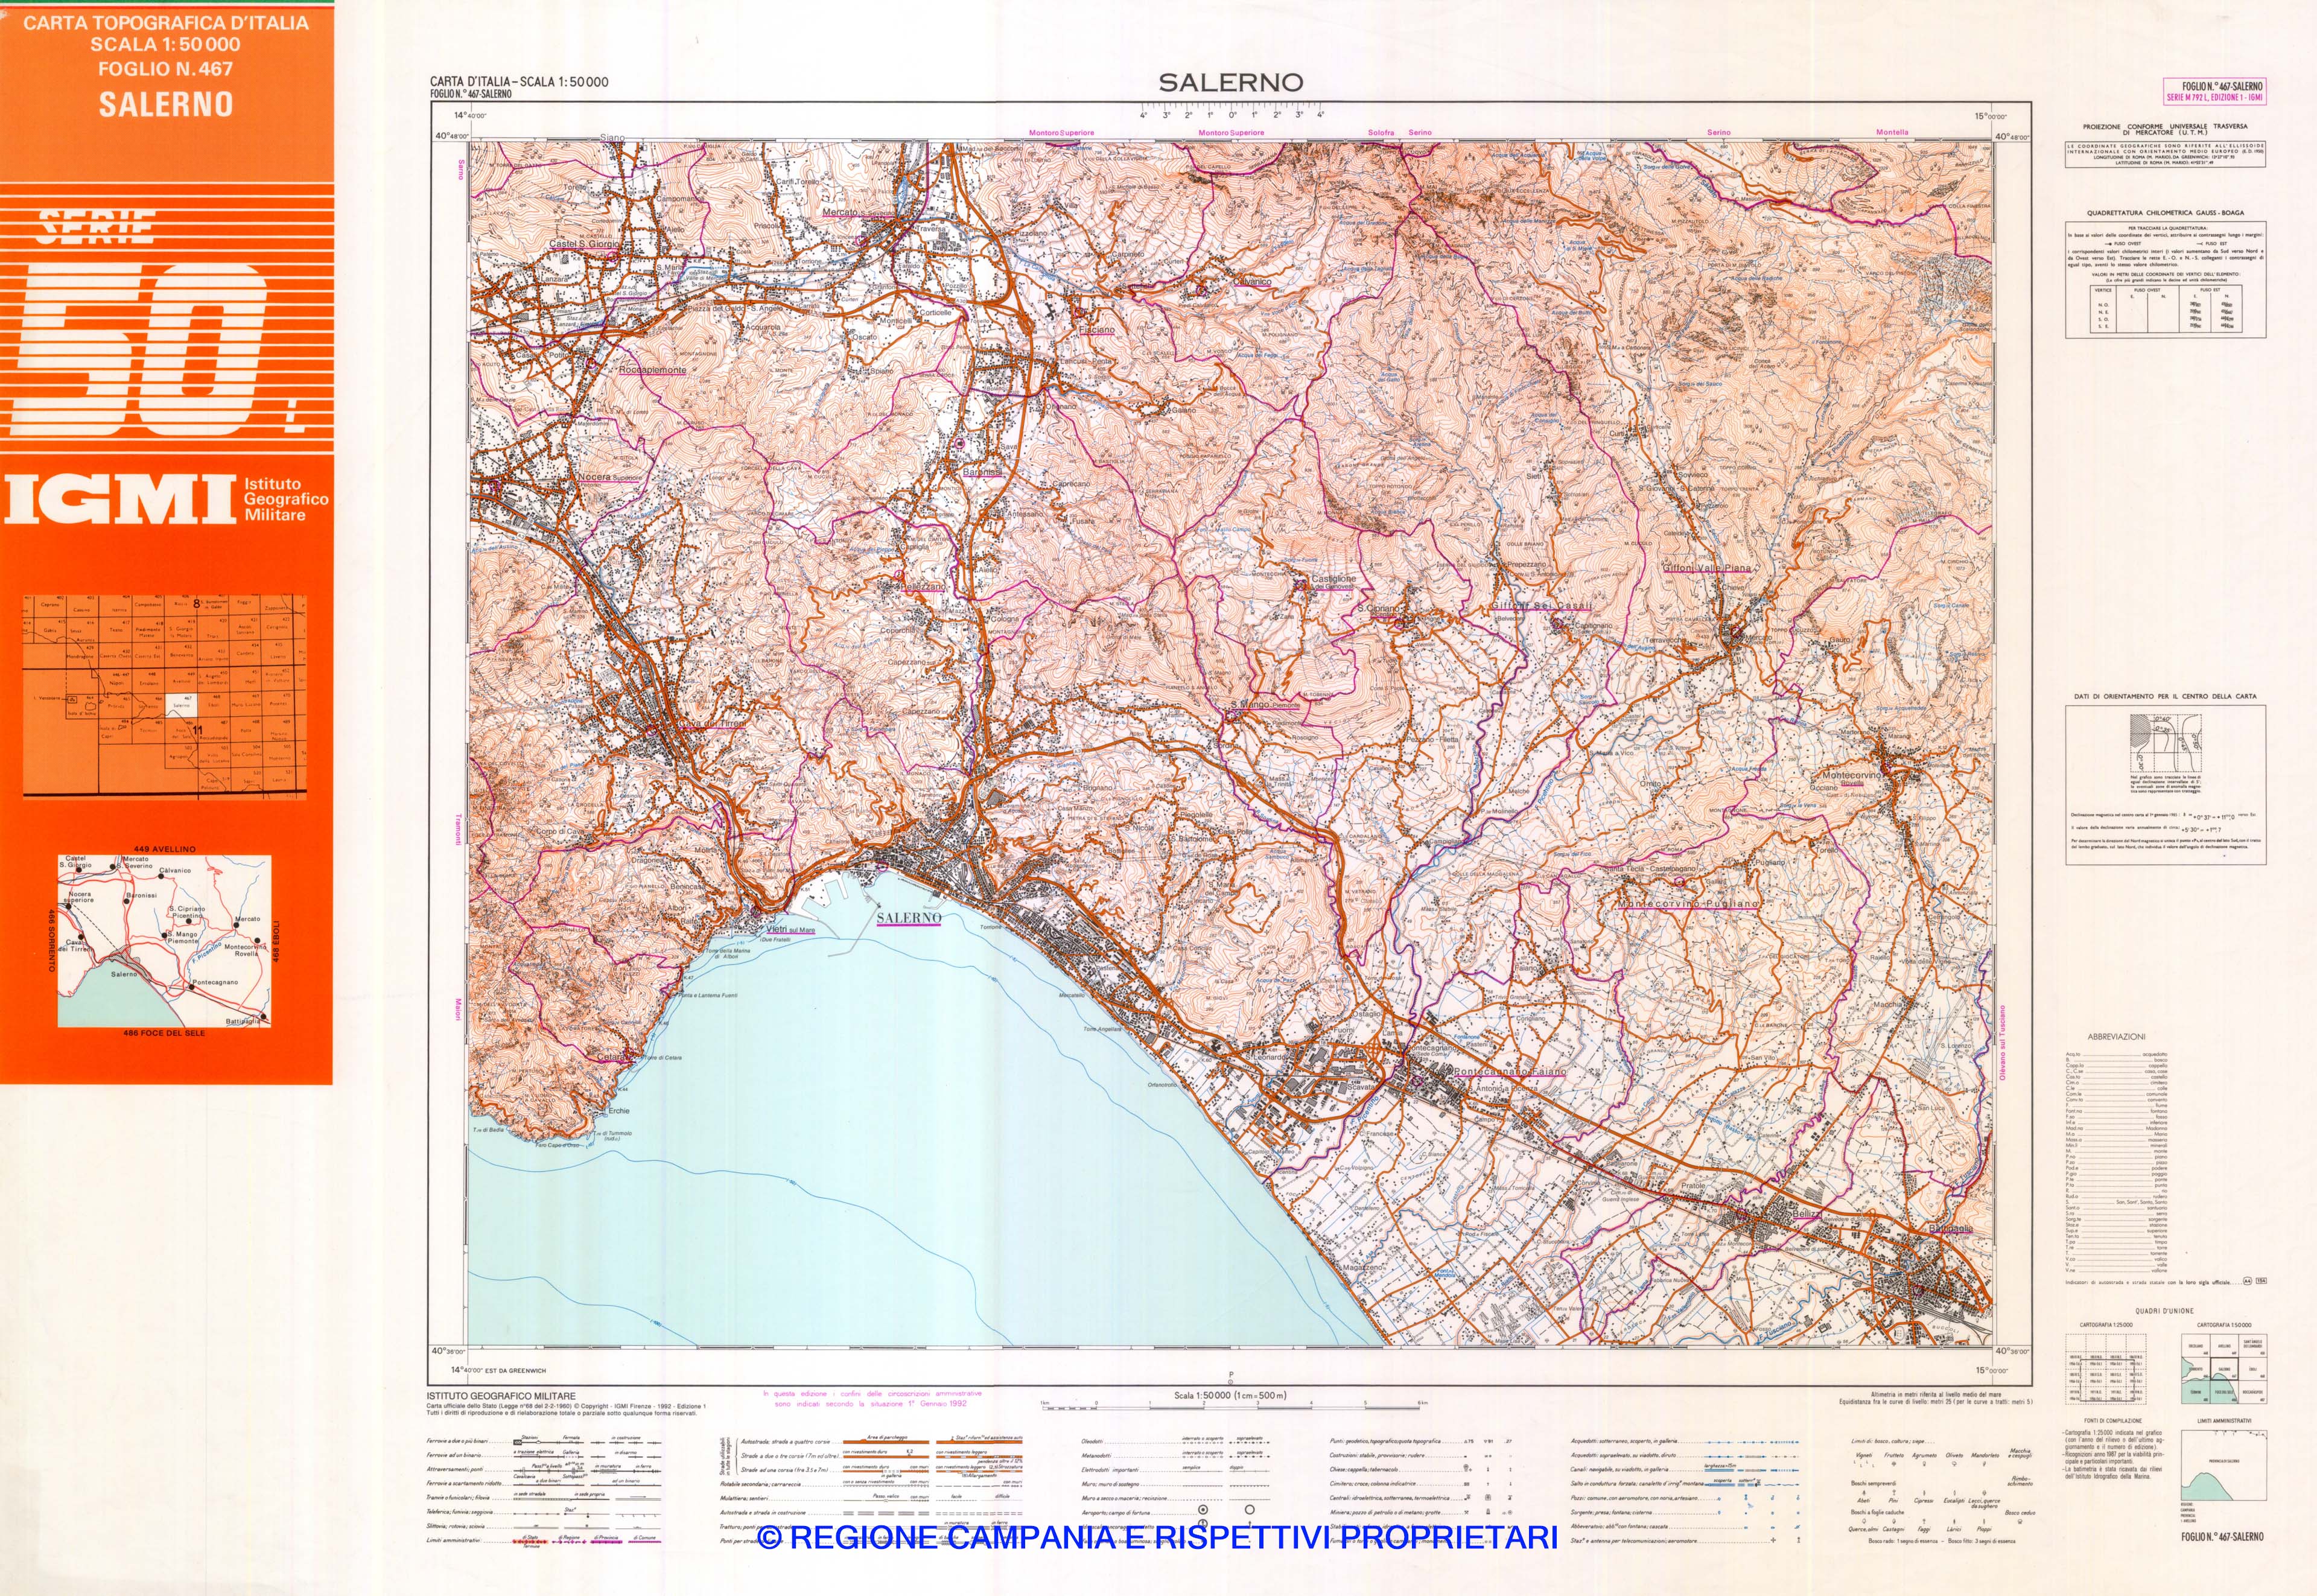Select the 'Erchie' coastal label
Screen dimensions: 2317x1596
619,1111
